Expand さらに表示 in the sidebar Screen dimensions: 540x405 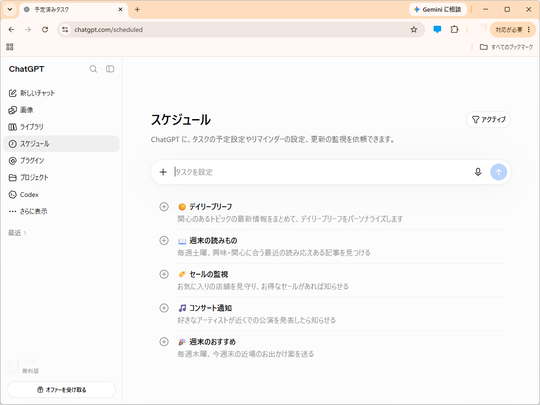[x=28, y=211]
